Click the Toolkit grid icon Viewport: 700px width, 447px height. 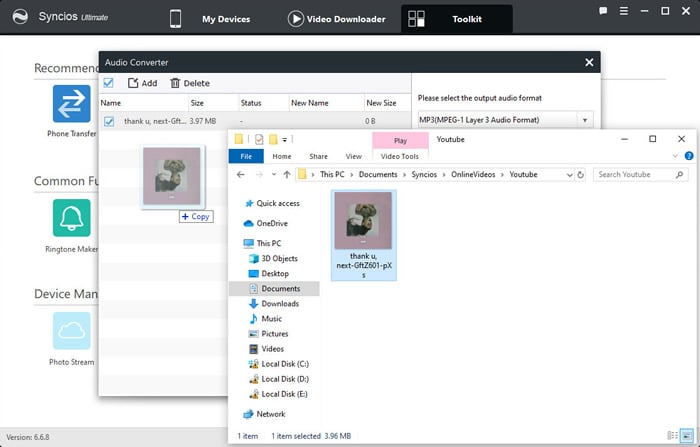click(416, 19)
